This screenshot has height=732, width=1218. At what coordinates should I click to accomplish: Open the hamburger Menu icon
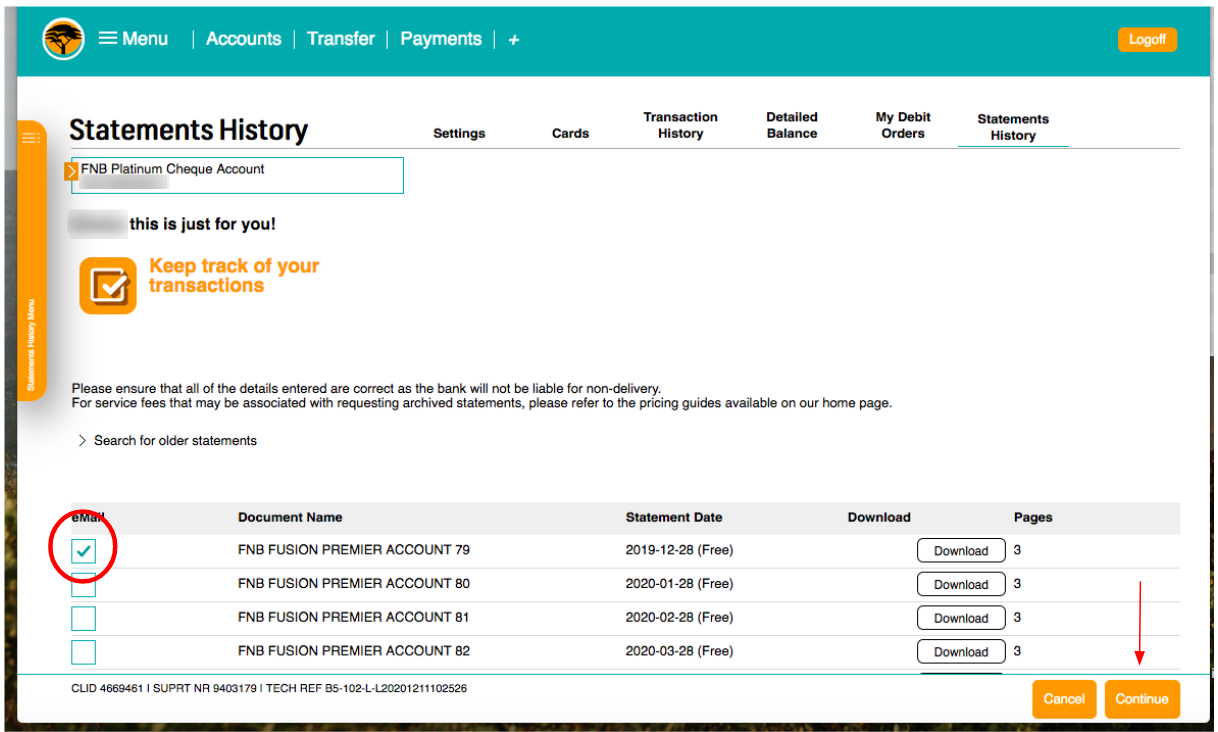click(x=108, y=39)
